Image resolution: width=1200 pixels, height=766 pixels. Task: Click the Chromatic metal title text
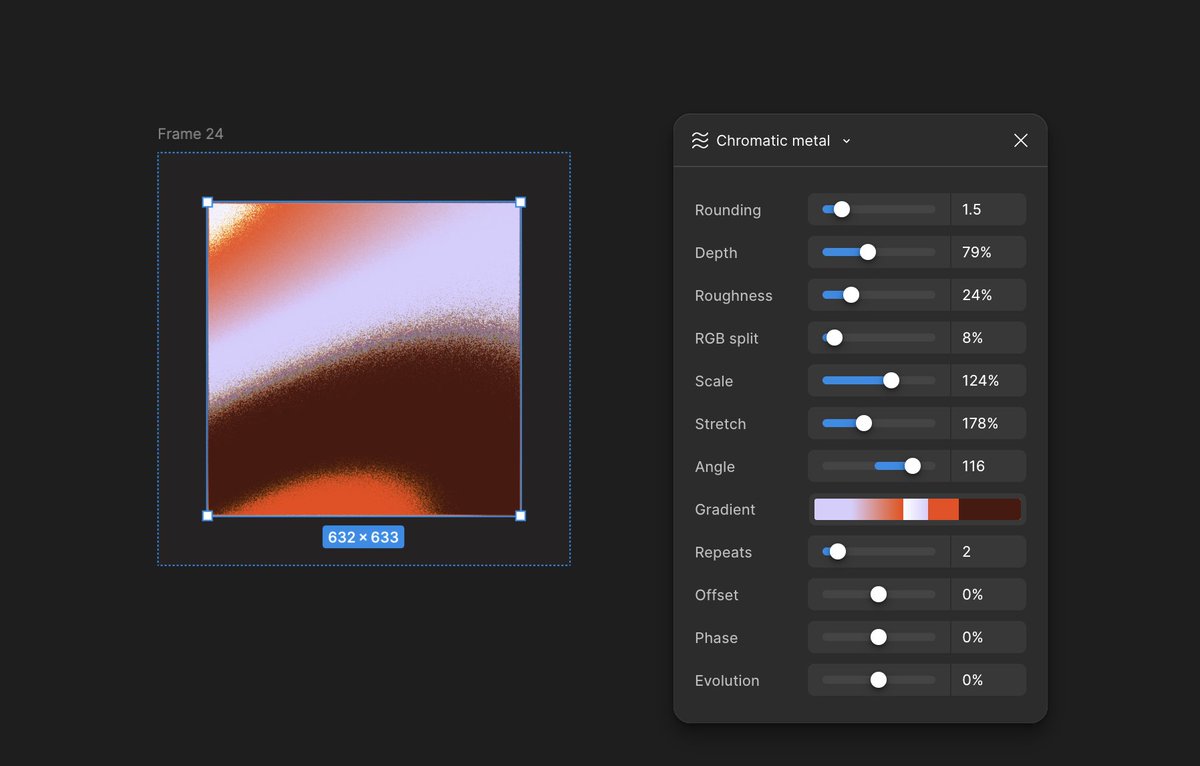pyautogui.click(x=773, y=141)
